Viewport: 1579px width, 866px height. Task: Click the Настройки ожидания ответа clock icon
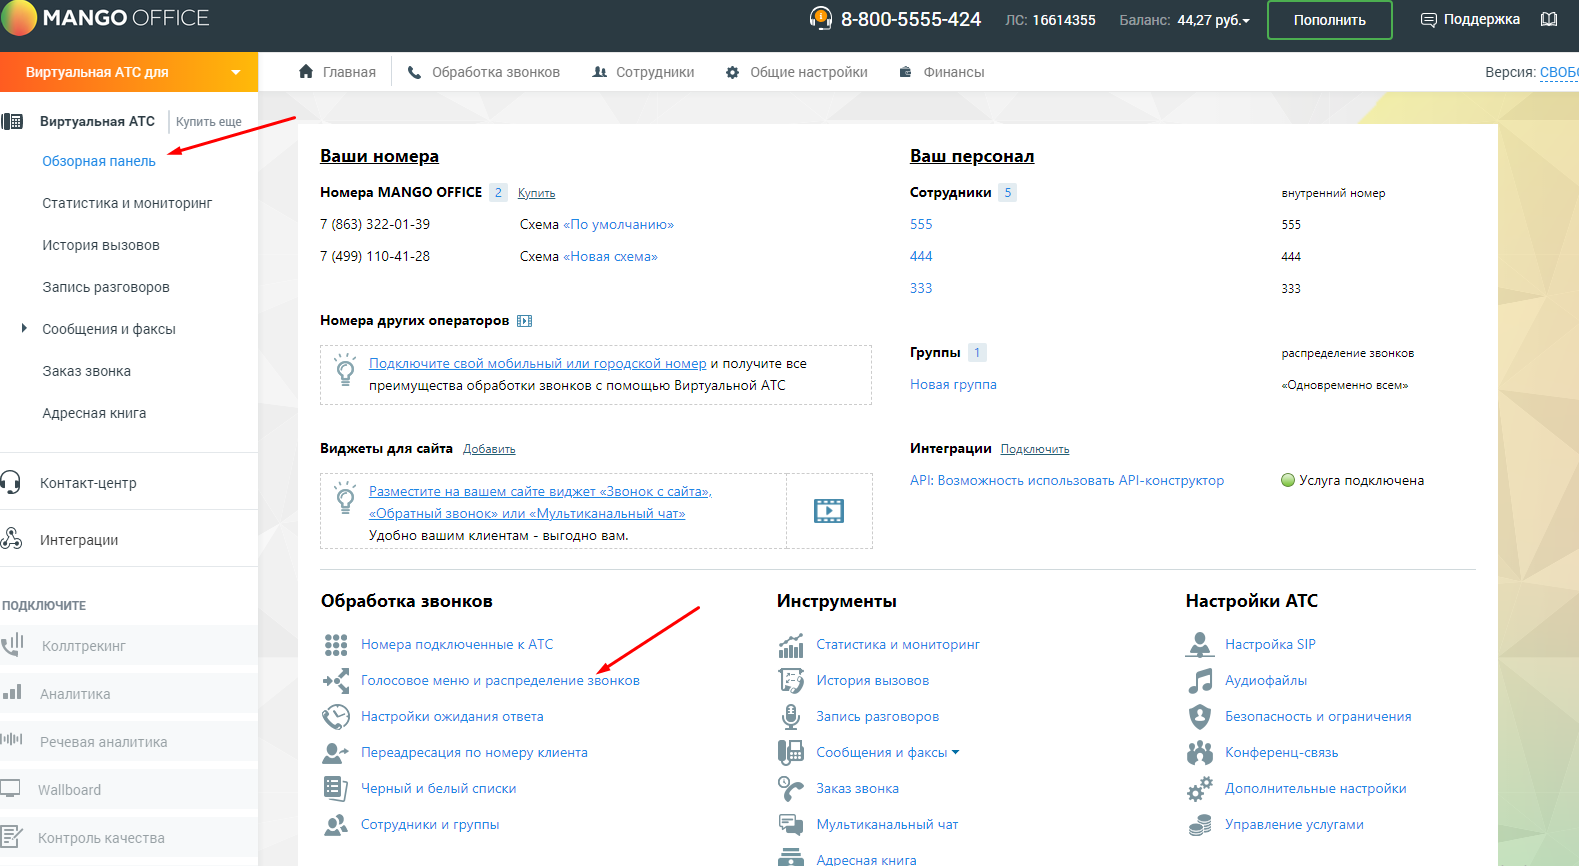coord(336,717)
